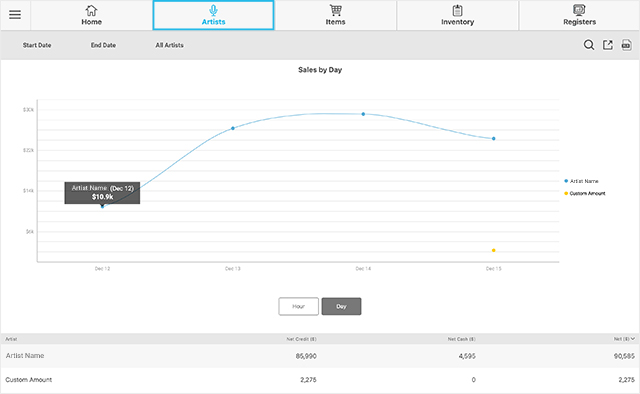Open the Inventory clipboard tab
Screen dimensions: 640x394
(x=457, y=15)
